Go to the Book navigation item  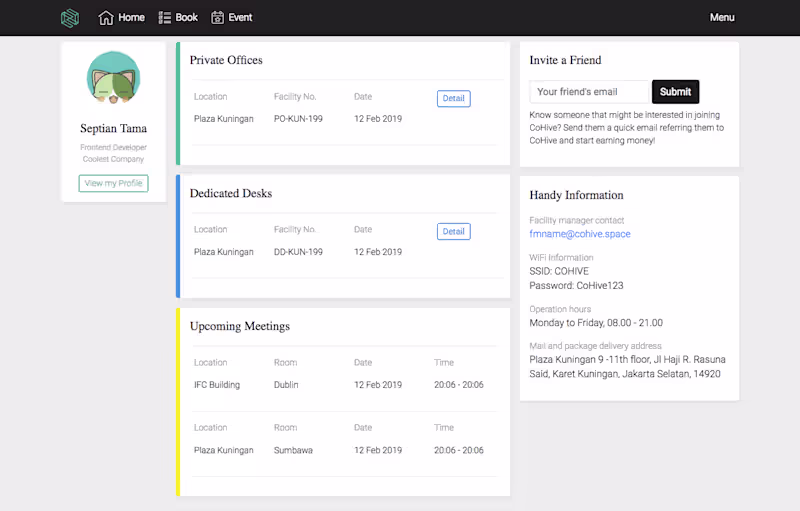pos(186,18)
